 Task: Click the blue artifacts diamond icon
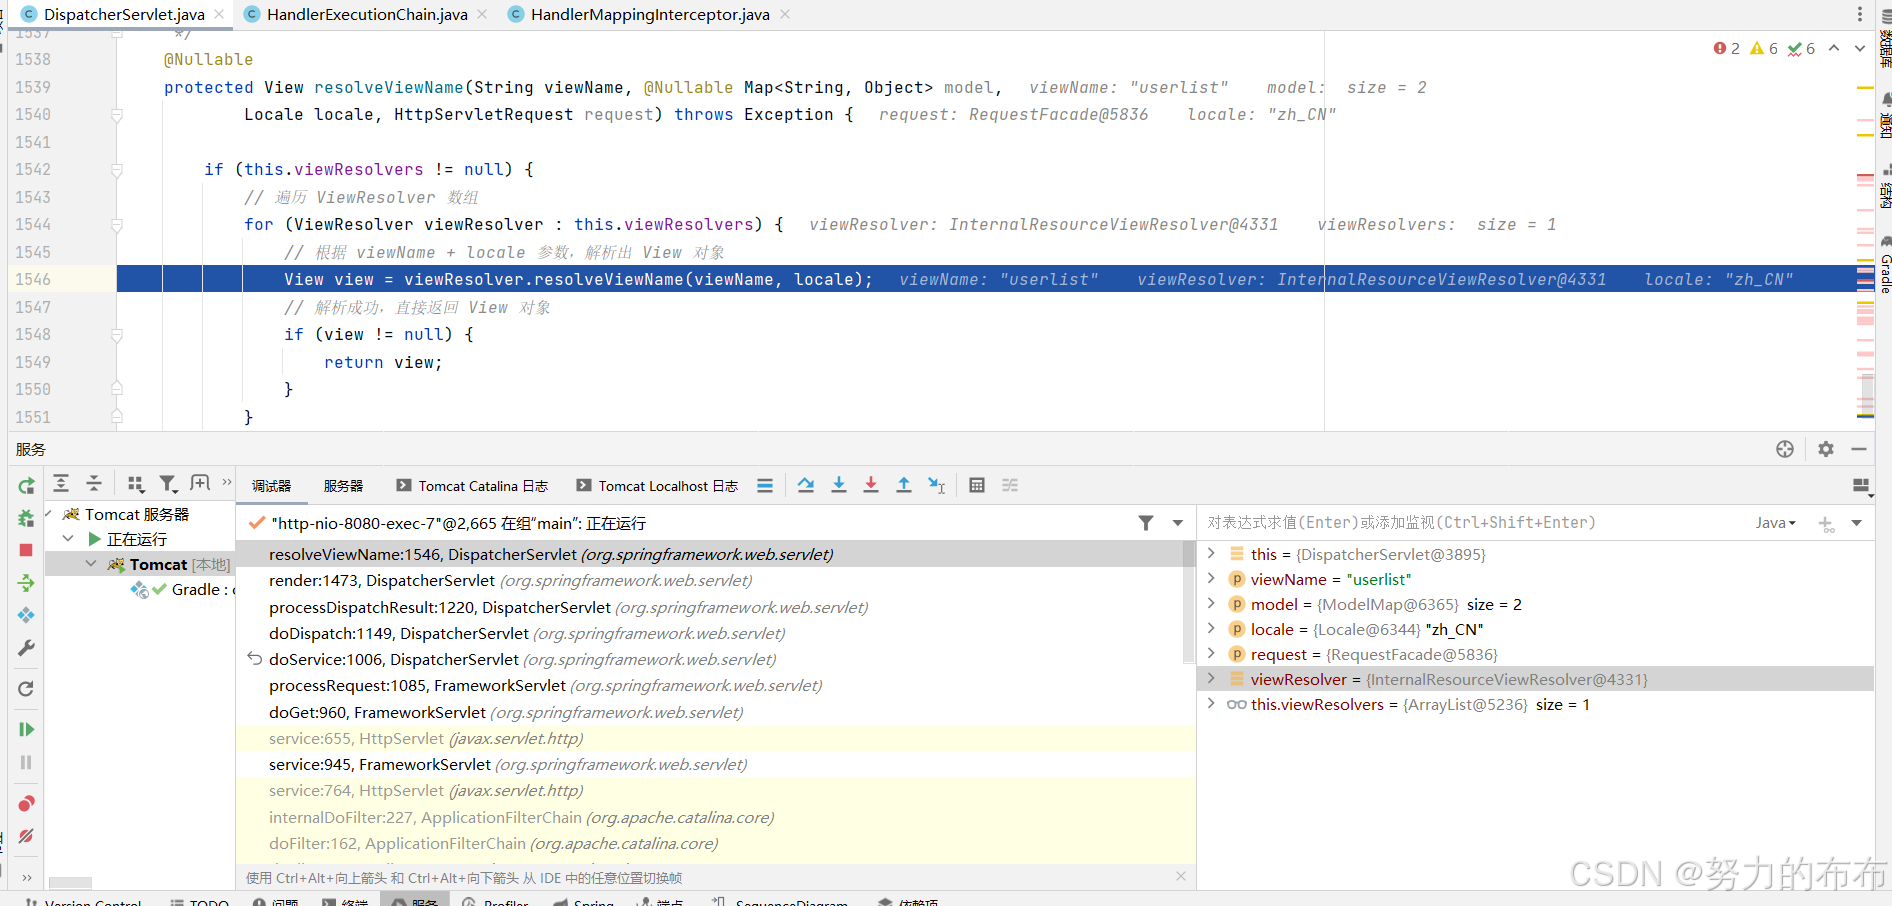tap(26, 615)
